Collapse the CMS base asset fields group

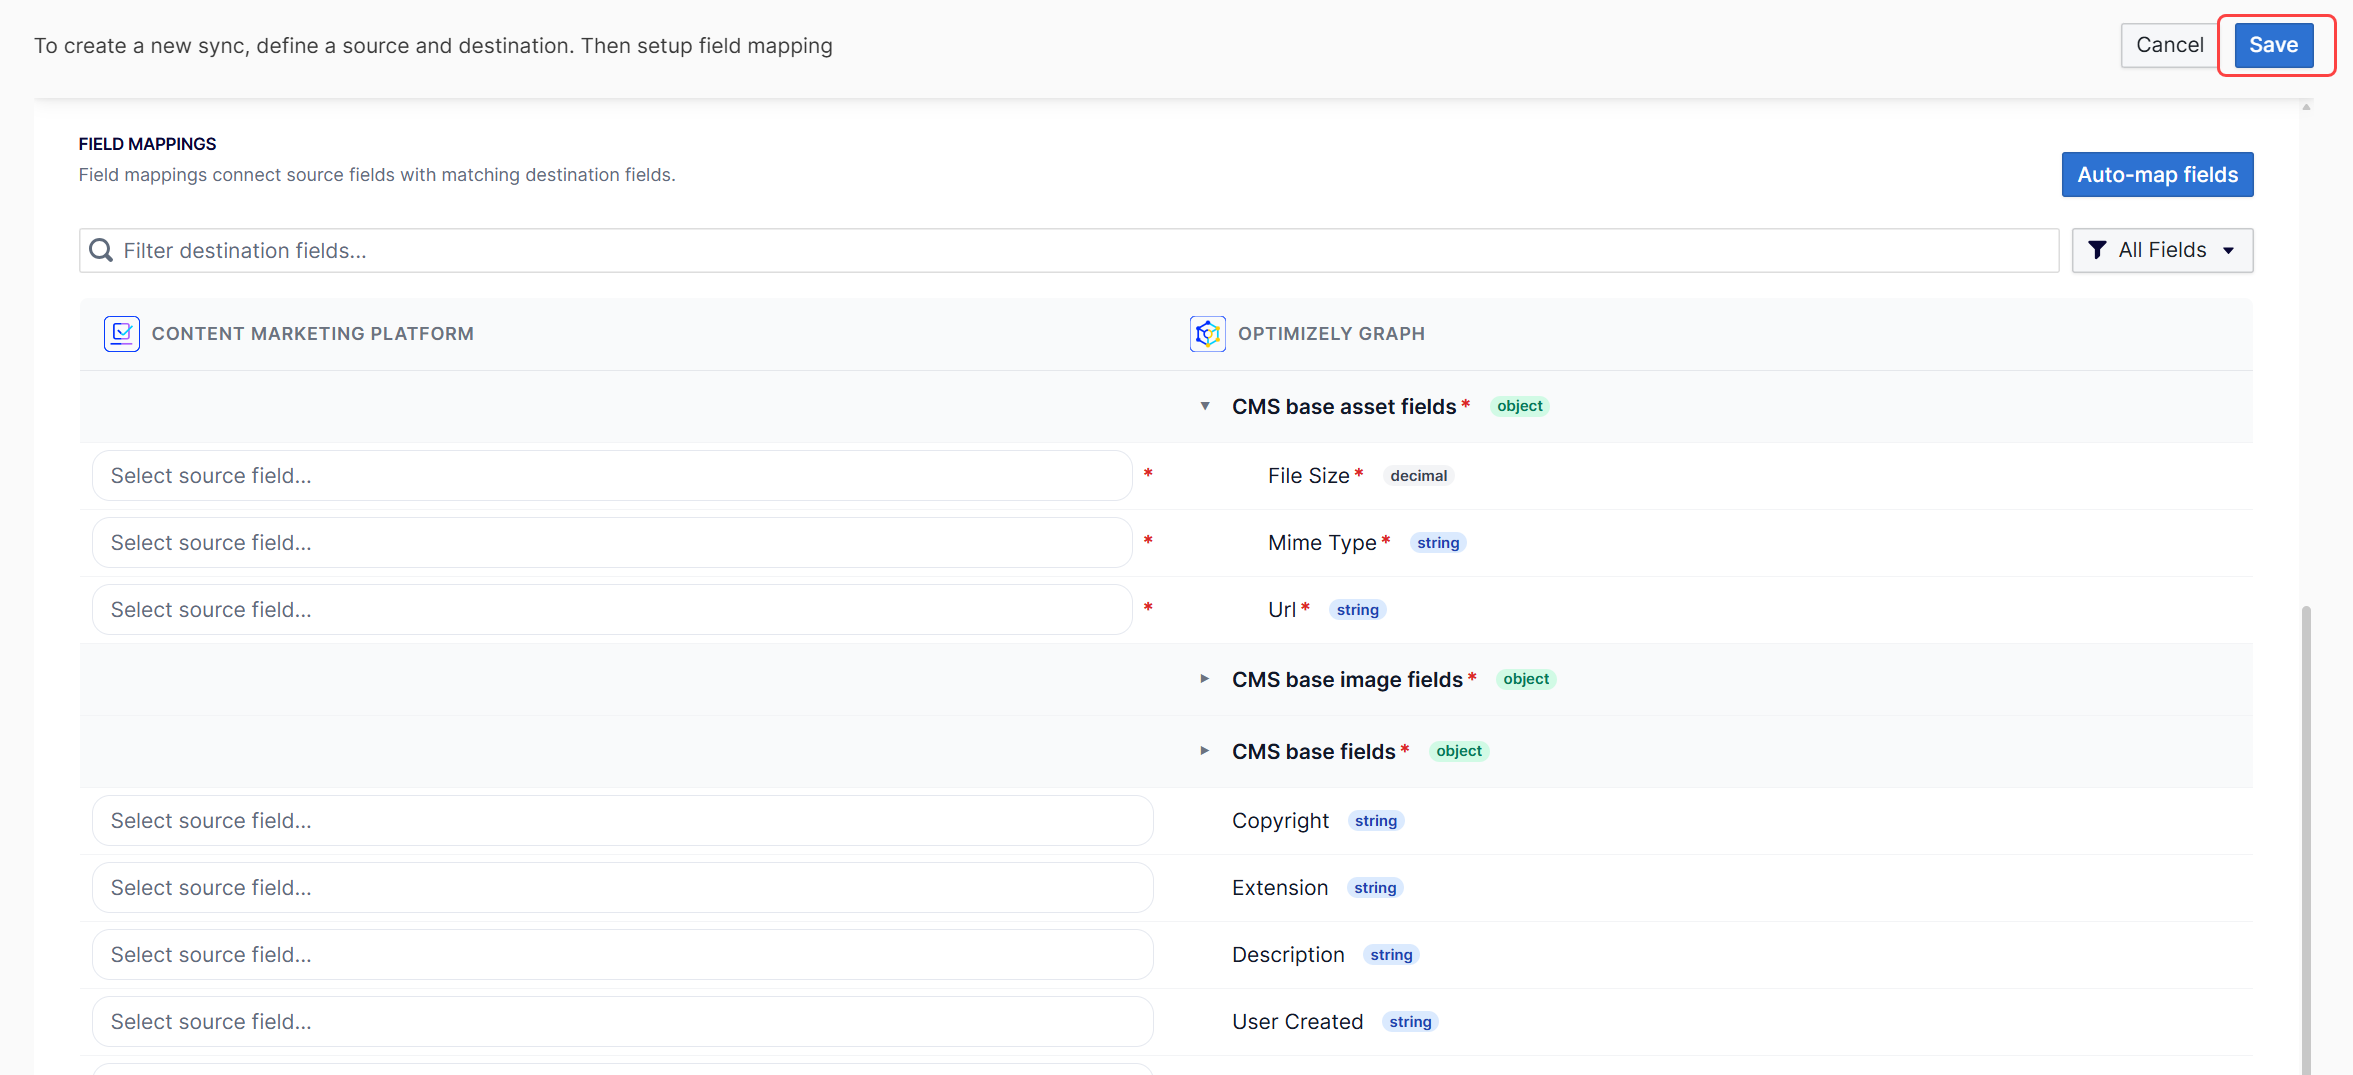pyautogui.click(x=1205, y=406)
